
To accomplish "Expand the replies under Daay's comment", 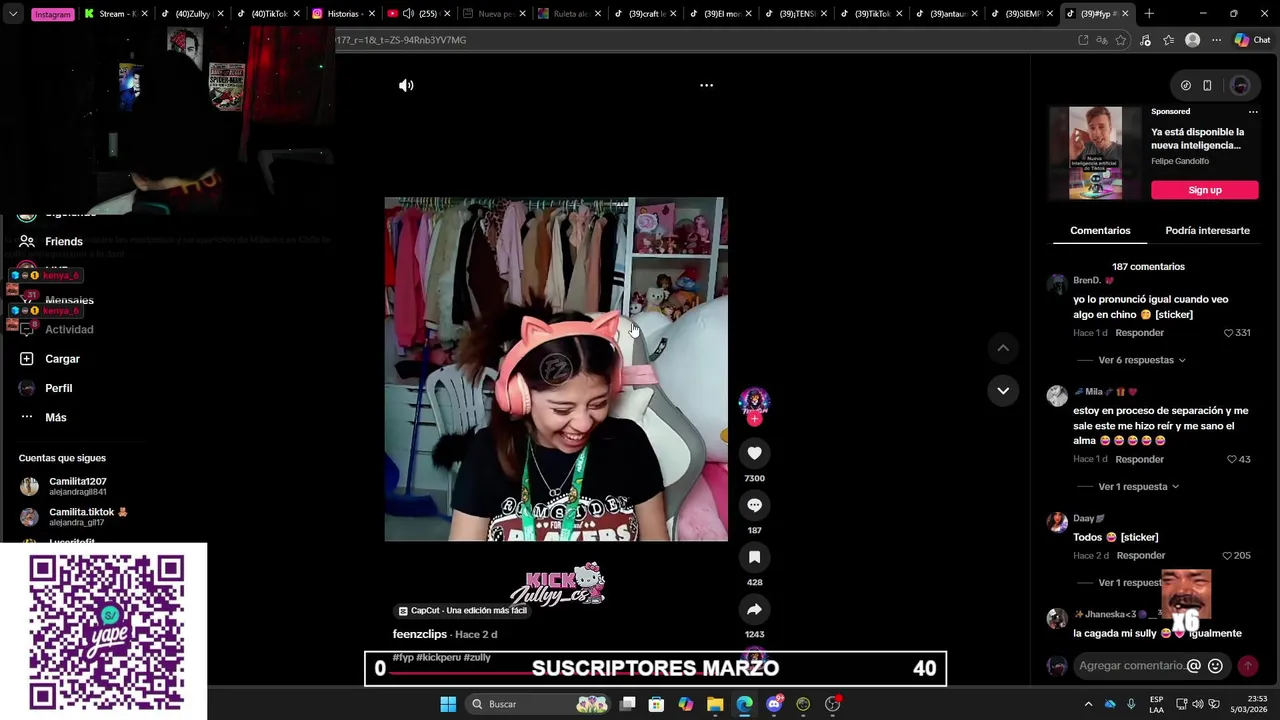I will point(1131,583).
